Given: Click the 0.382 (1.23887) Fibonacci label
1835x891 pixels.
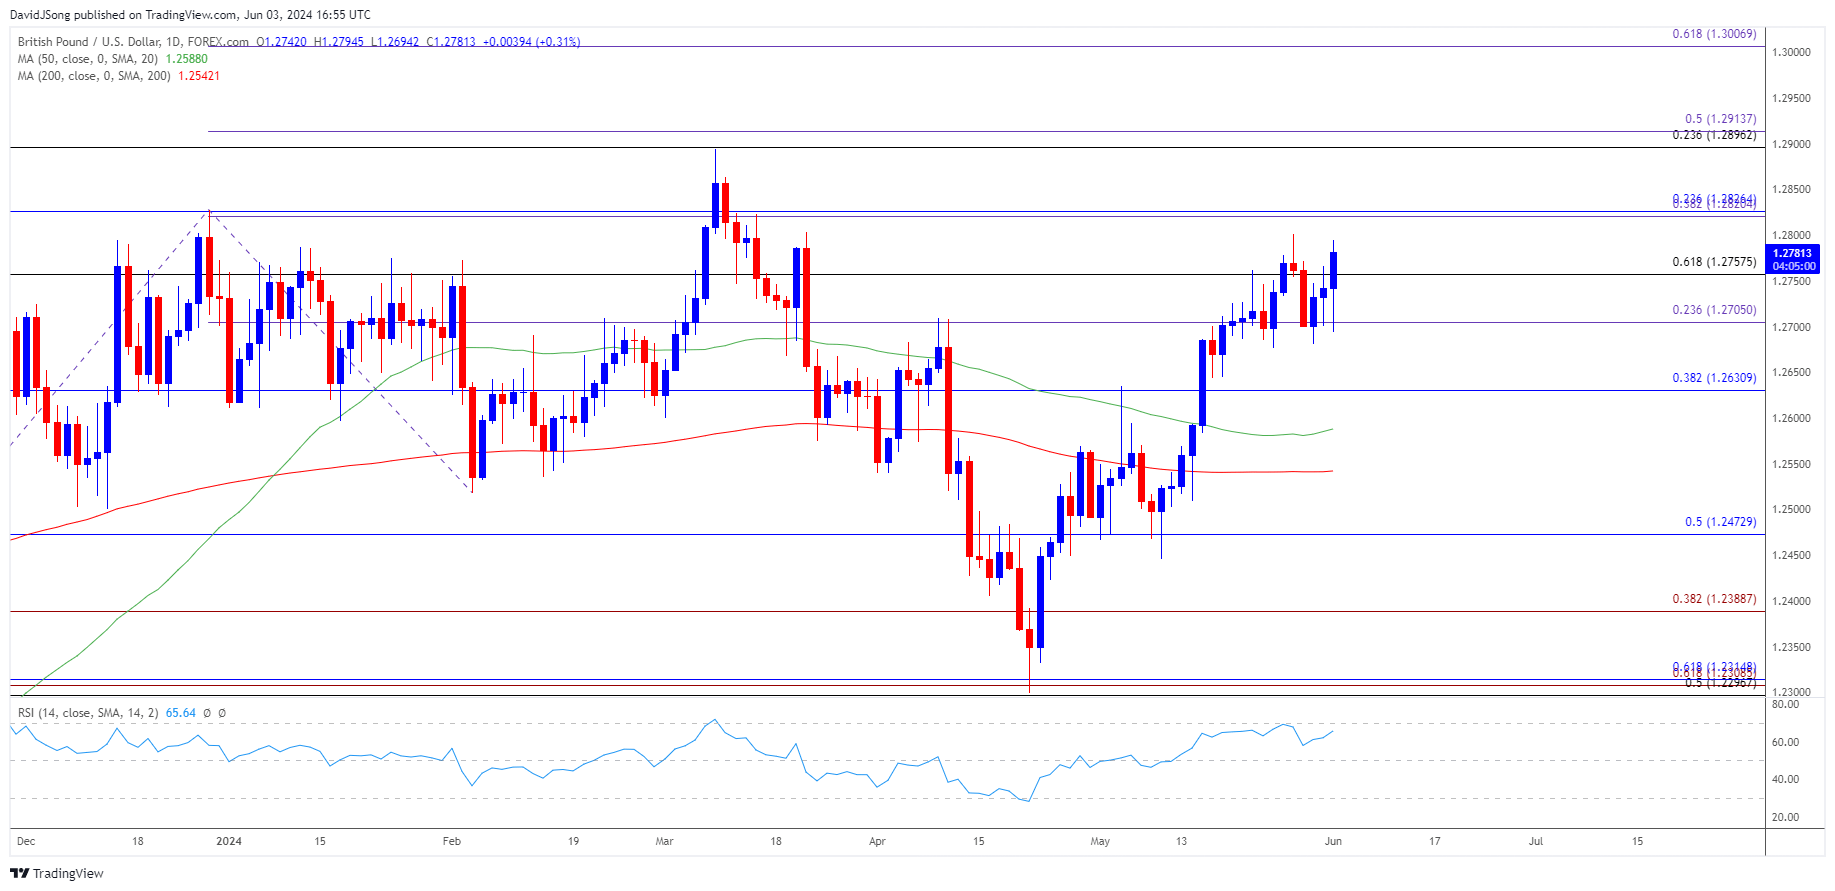Looking at the screenshot, I should click(x=1714, y=599).
